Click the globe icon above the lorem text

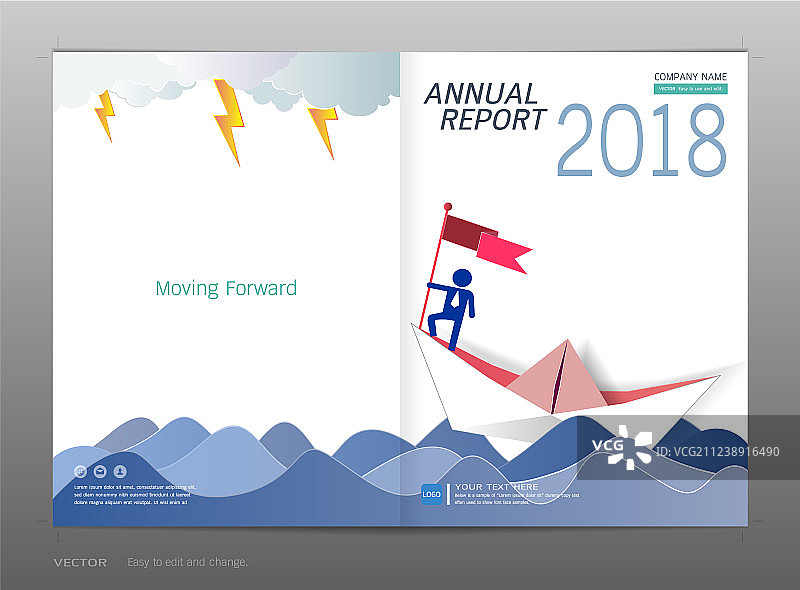click(x=80, y=471)
